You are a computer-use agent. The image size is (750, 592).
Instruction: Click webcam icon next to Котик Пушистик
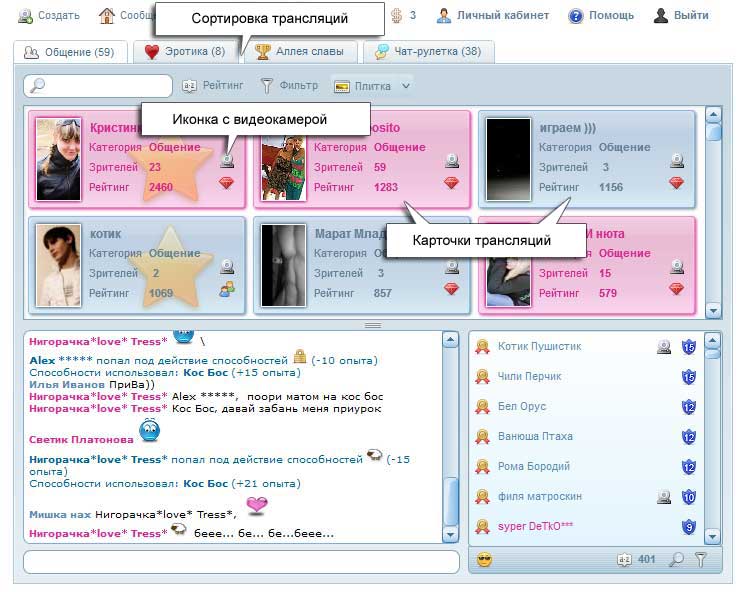pyautogui.click(x=664, y=347)
